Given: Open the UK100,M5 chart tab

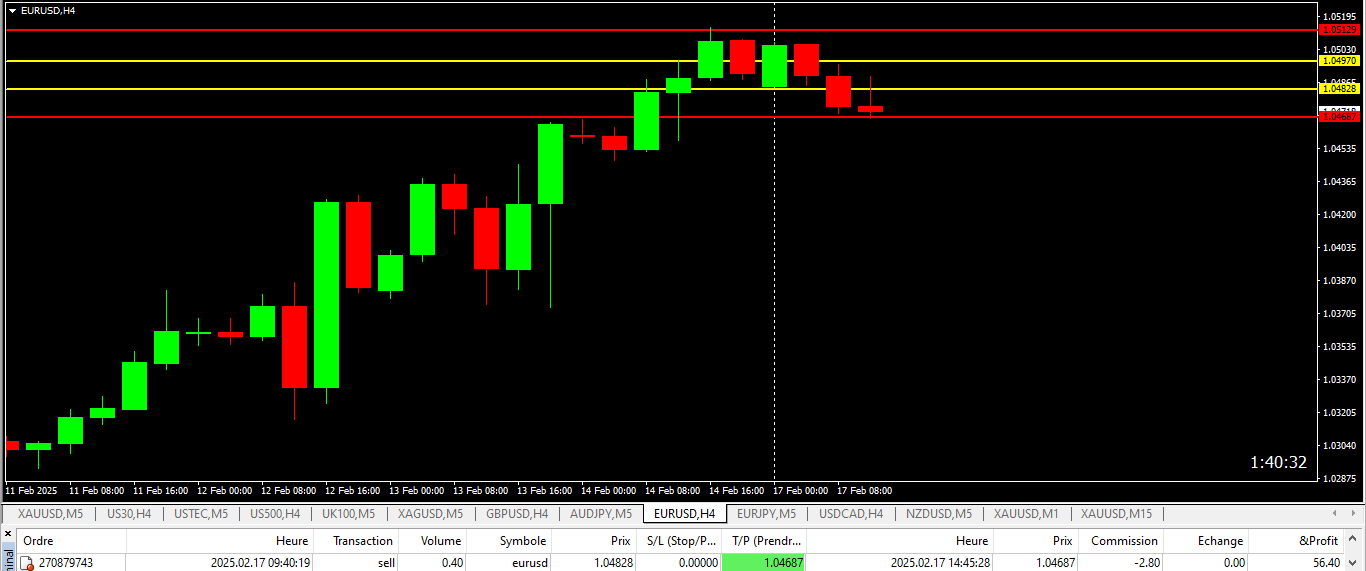Looking at the screenshot, I should tap(348, 514).
